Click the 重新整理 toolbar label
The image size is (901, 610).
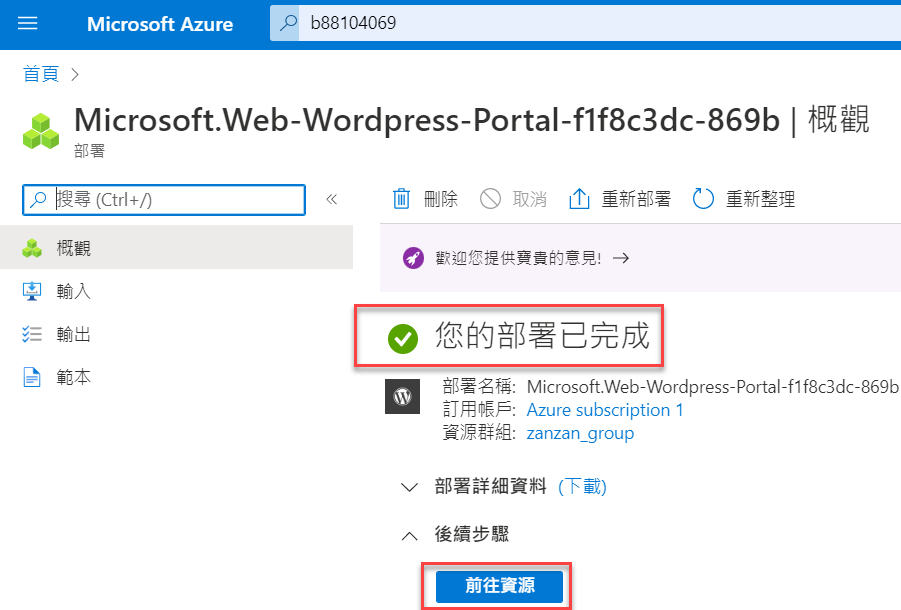click(x=761, y=199)
